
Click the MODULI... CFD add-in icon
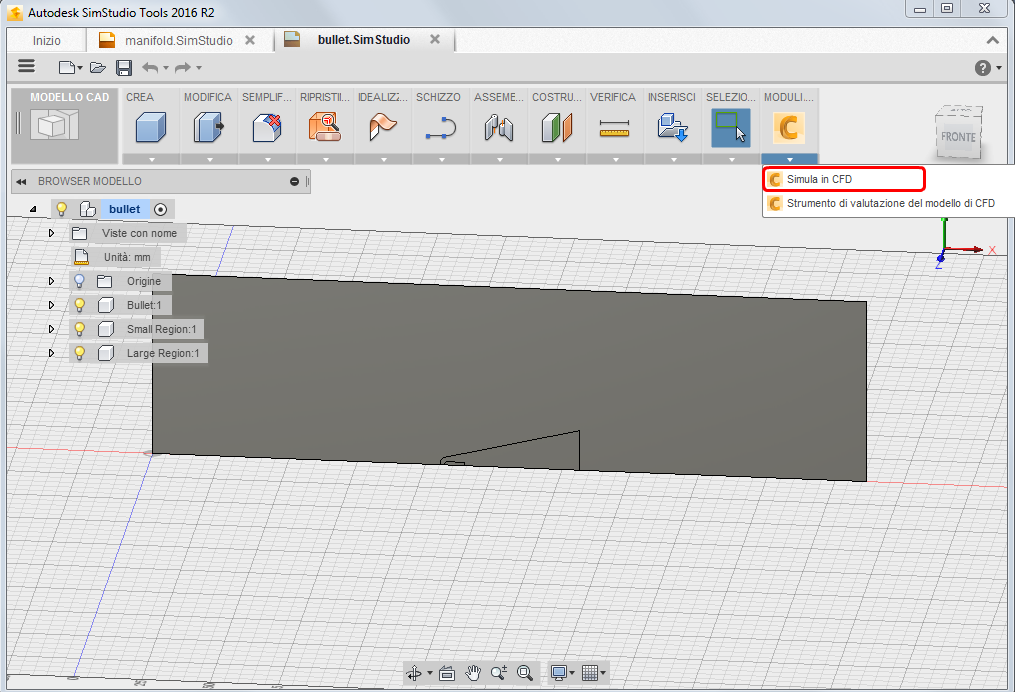[x=788, y=128]
